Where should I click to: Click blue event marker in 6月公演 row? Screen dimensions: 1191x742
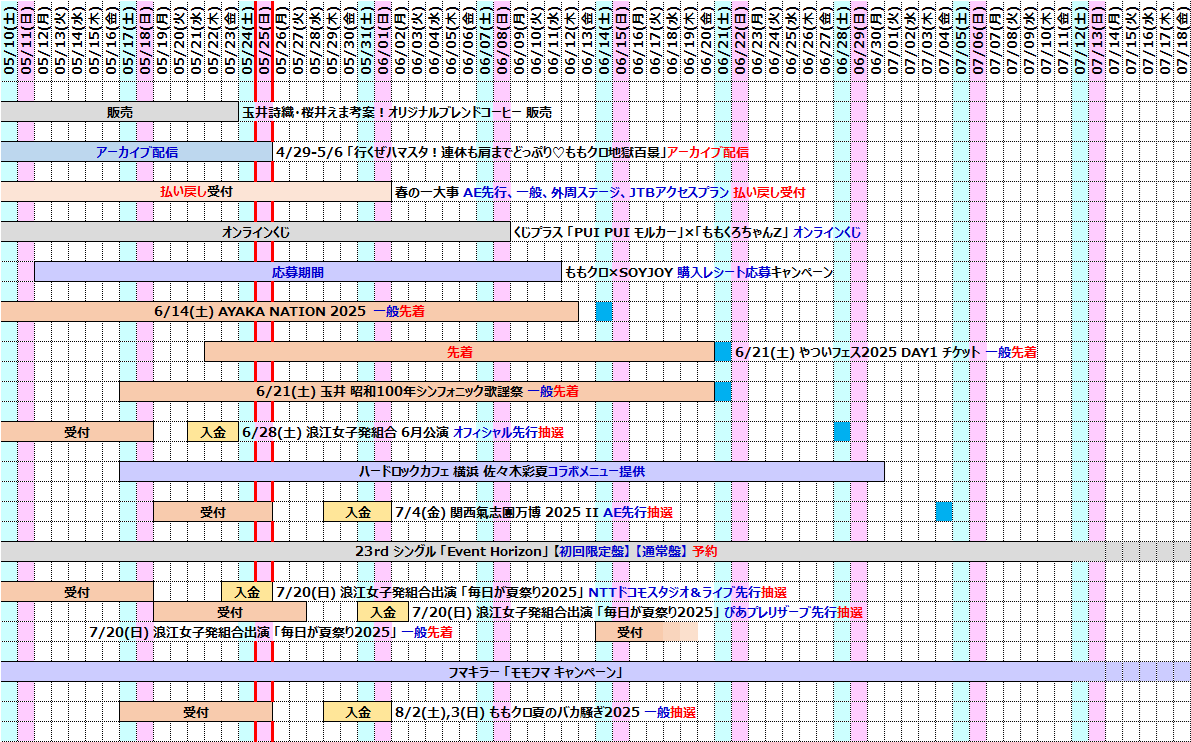(x=842, y=432)
